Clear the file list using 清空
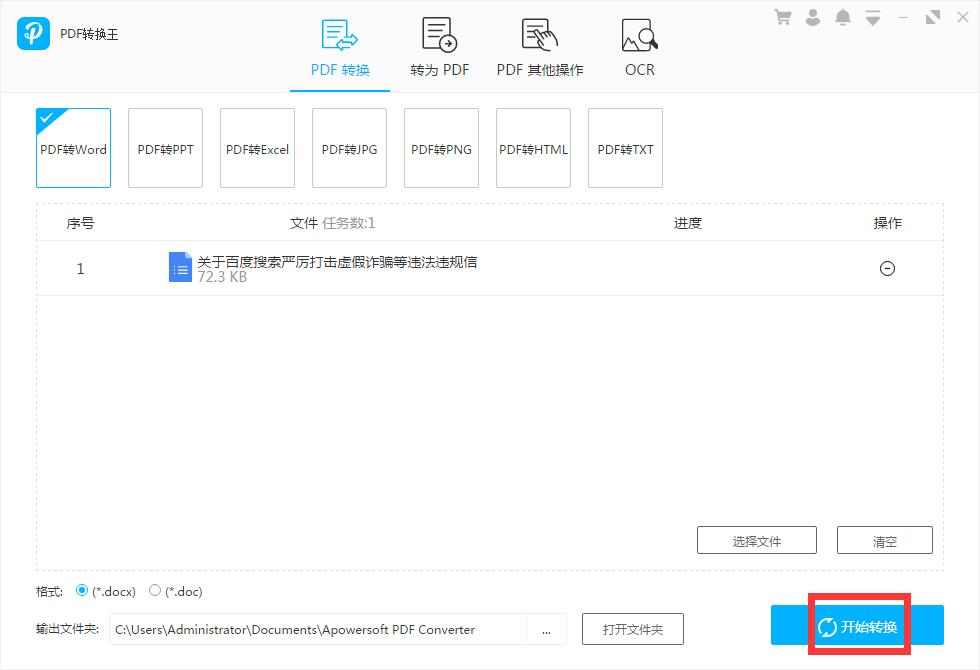Image resolution: width=980 pixels, height=670 pixels. pyautogui.click(x=884, y=540)
